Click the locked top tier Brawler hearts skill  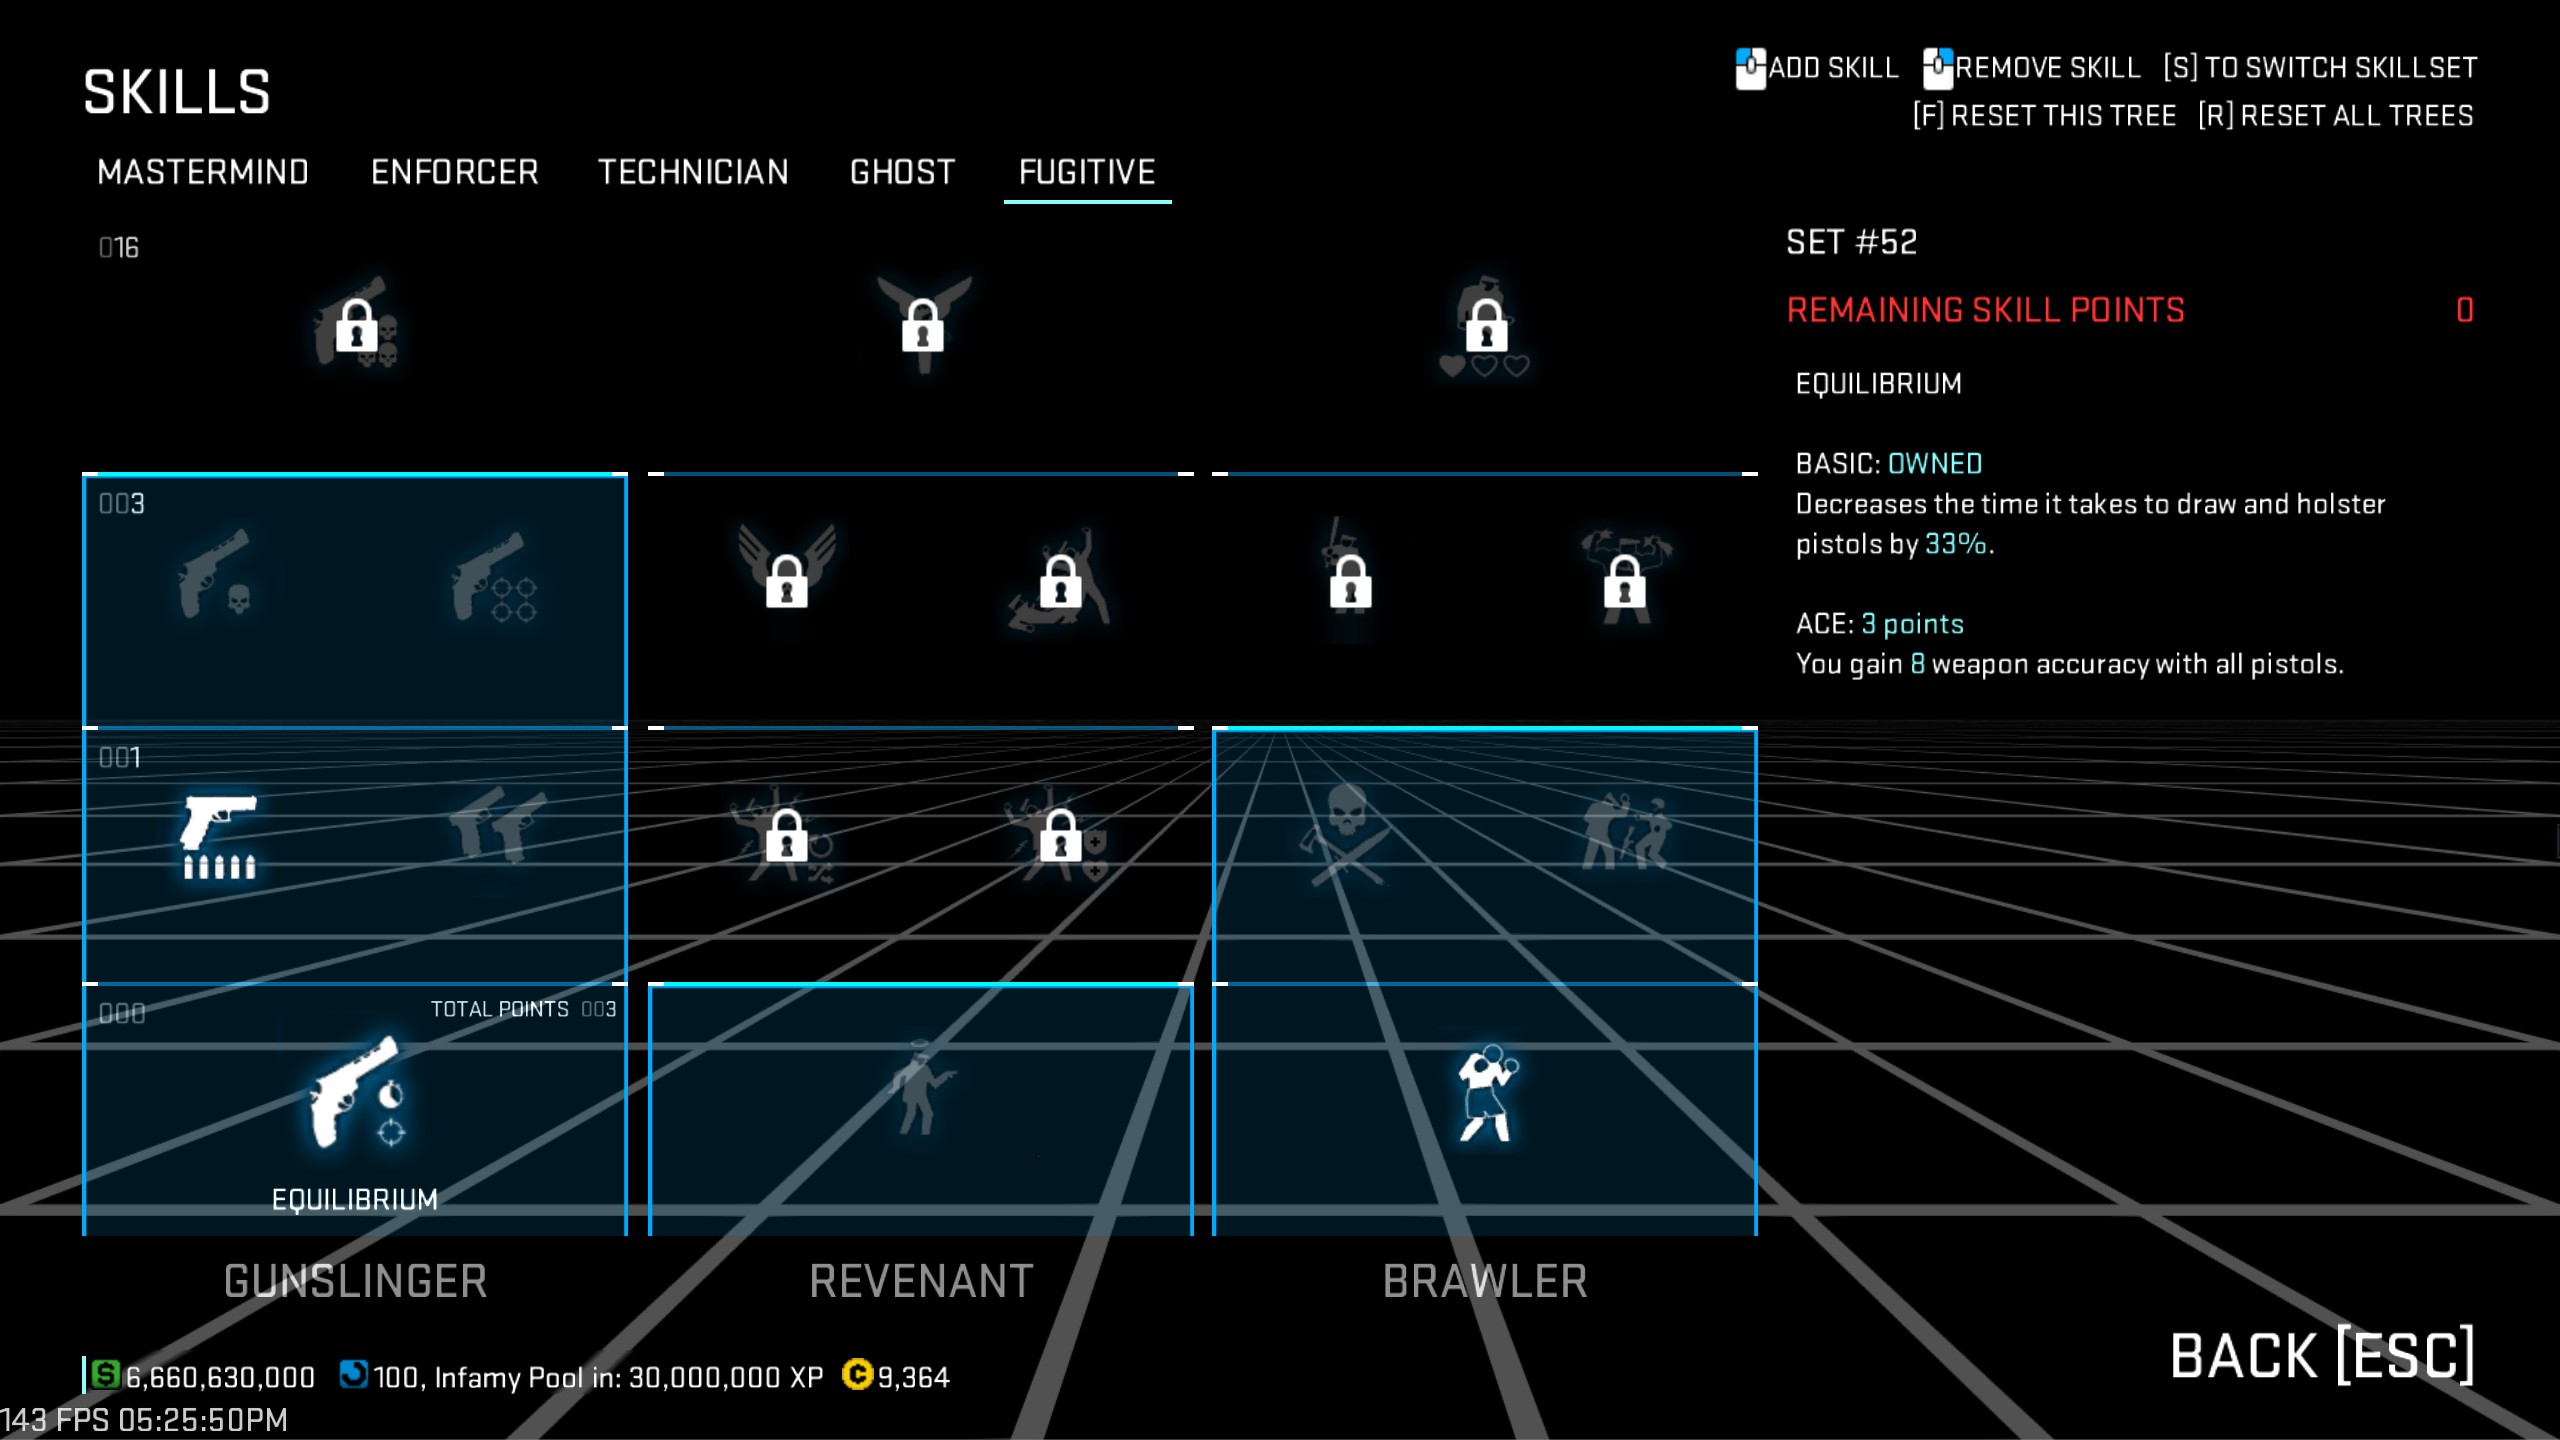tap(1485, 326)
